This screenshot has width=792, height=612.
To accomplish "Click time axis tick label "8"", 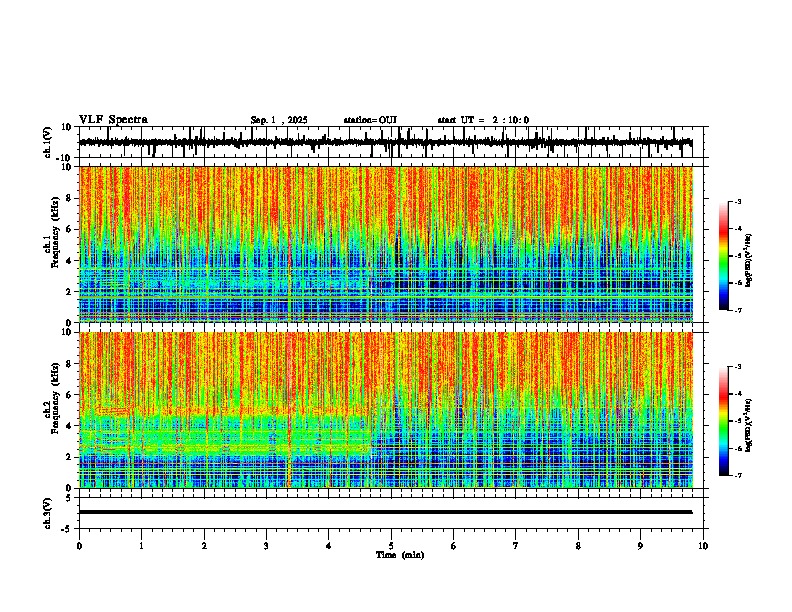I will [578, 546].
